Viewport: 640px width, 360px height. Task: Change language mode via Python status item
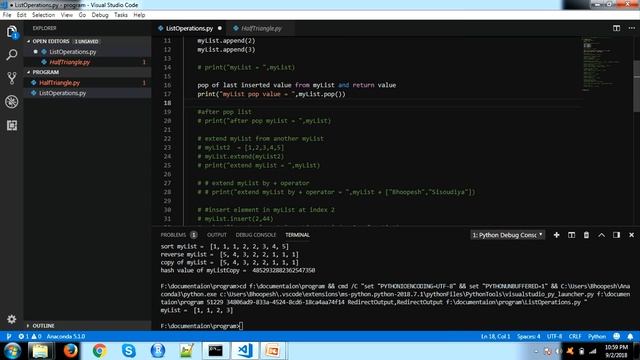point(597,337)
